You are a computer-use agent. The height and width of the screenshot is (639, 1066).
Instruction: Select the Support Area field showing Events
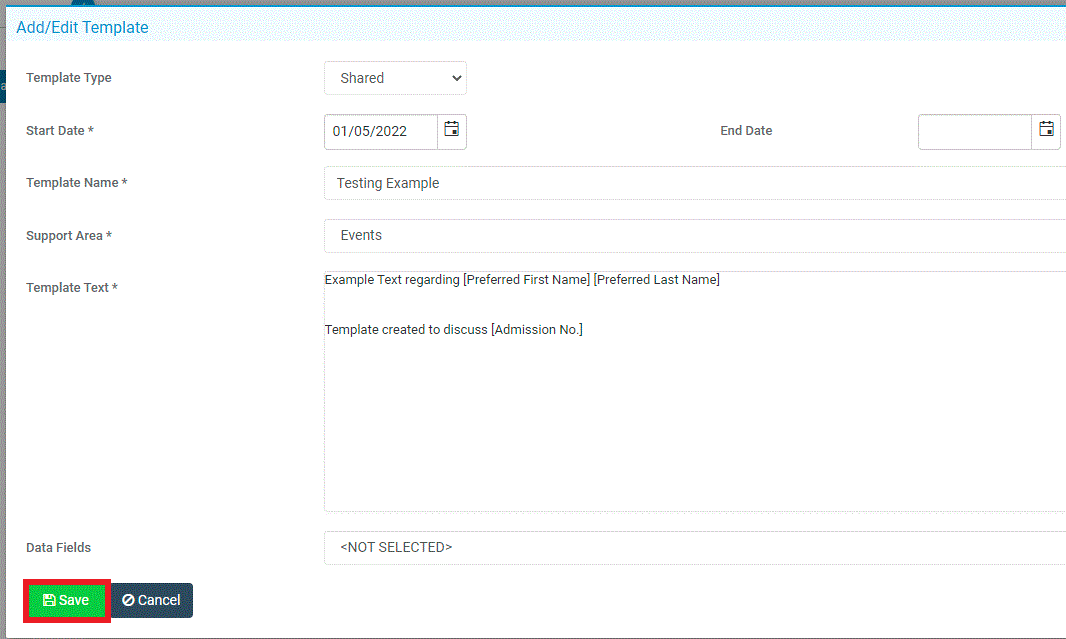(x=600, y=235)
